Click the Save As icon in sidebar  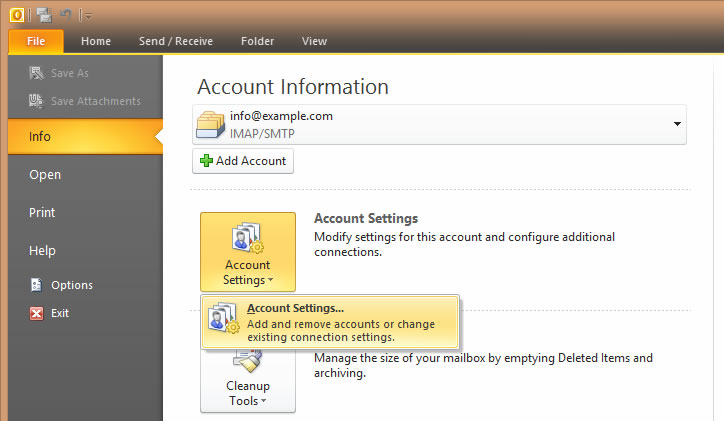pyautogui.click(x=36, y=73)
